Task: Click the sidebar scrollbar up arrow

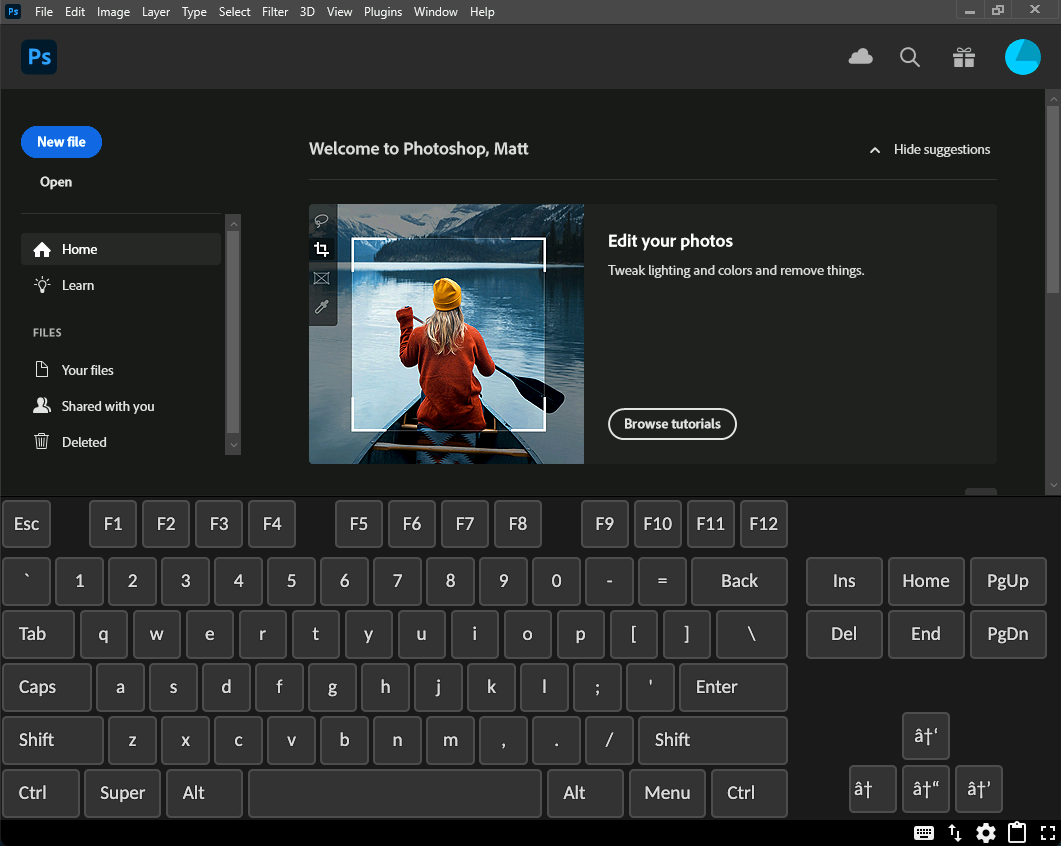Action: [x=233, y=222]
